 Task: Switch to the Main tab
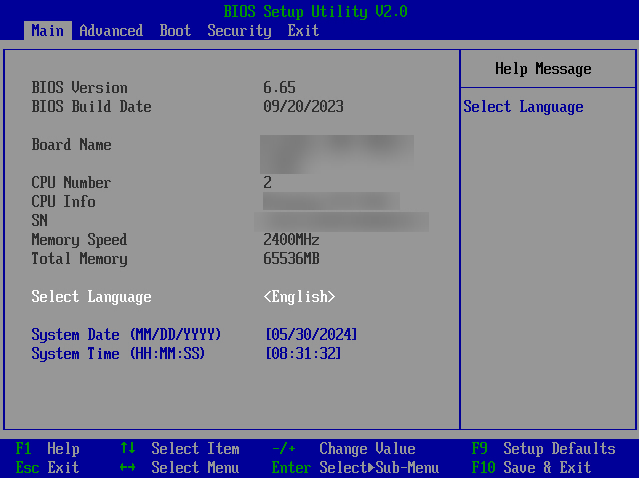[x=48, y=31]
